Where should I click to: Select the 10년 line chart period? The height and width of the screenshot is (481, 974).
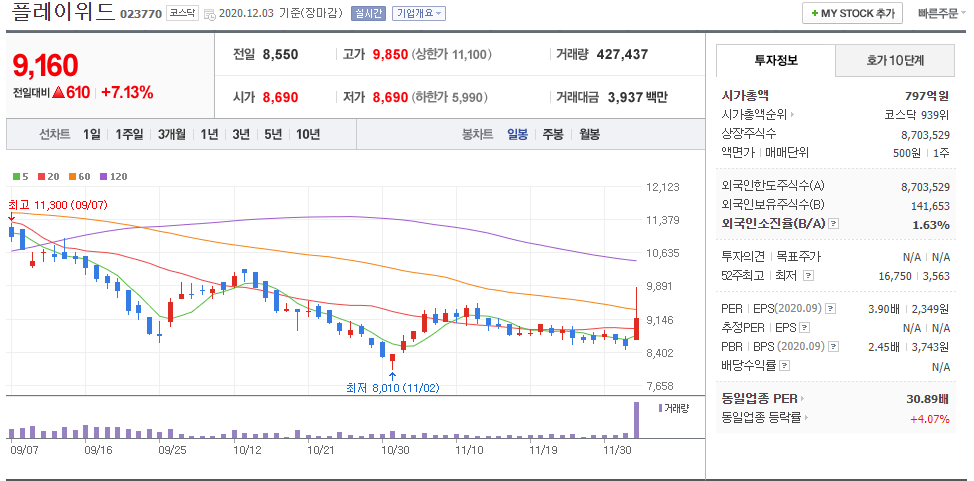[x=308, y=134]
